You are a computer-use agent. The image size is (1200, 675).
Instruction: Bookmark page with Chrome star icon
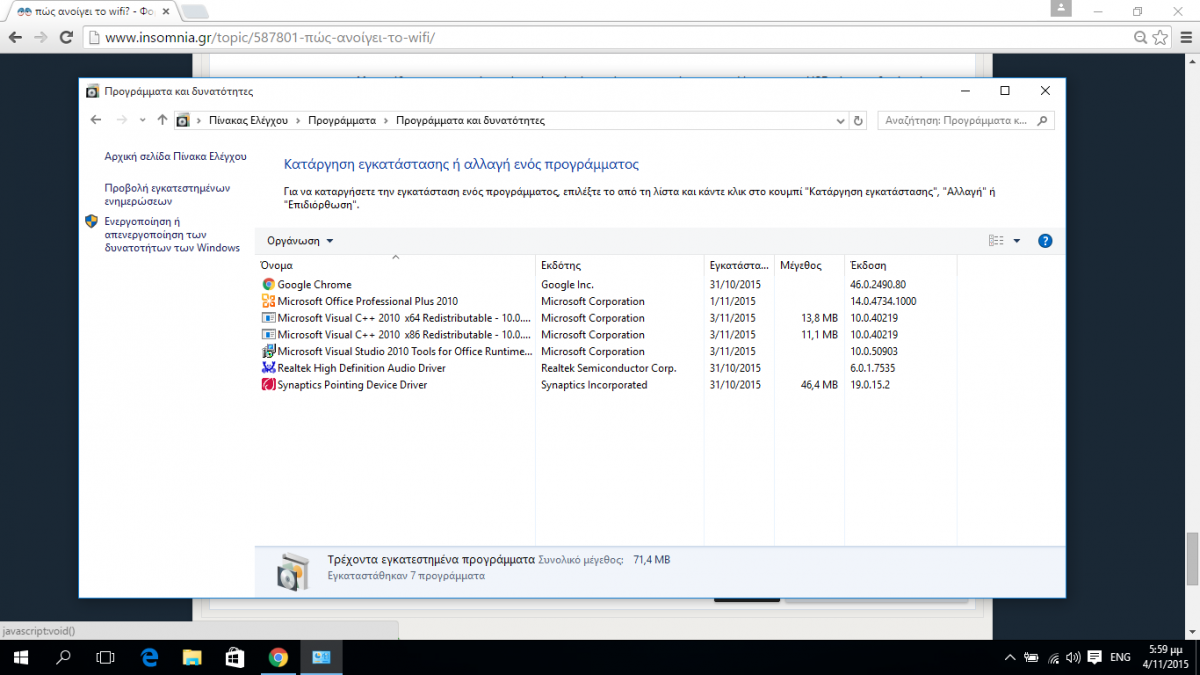1160,37
